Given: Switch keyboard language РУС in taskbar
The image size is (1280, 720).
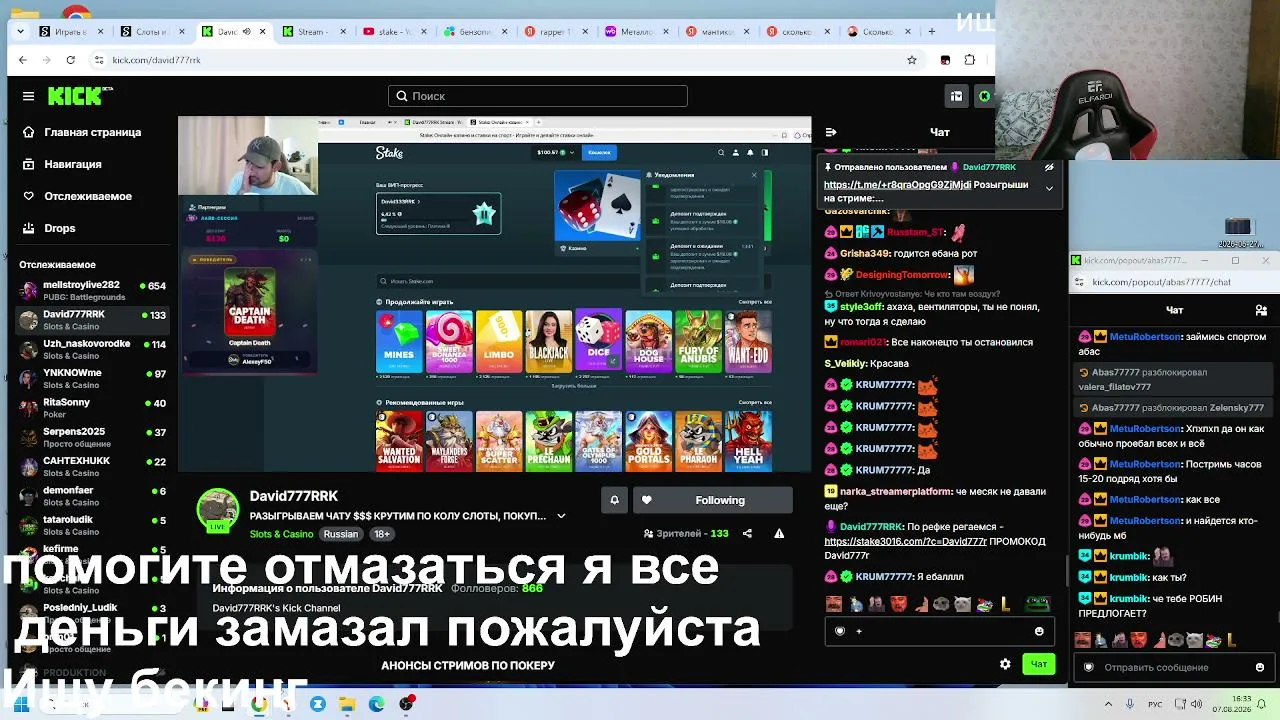Looking at the screenshot, I should pos(1155,704).
